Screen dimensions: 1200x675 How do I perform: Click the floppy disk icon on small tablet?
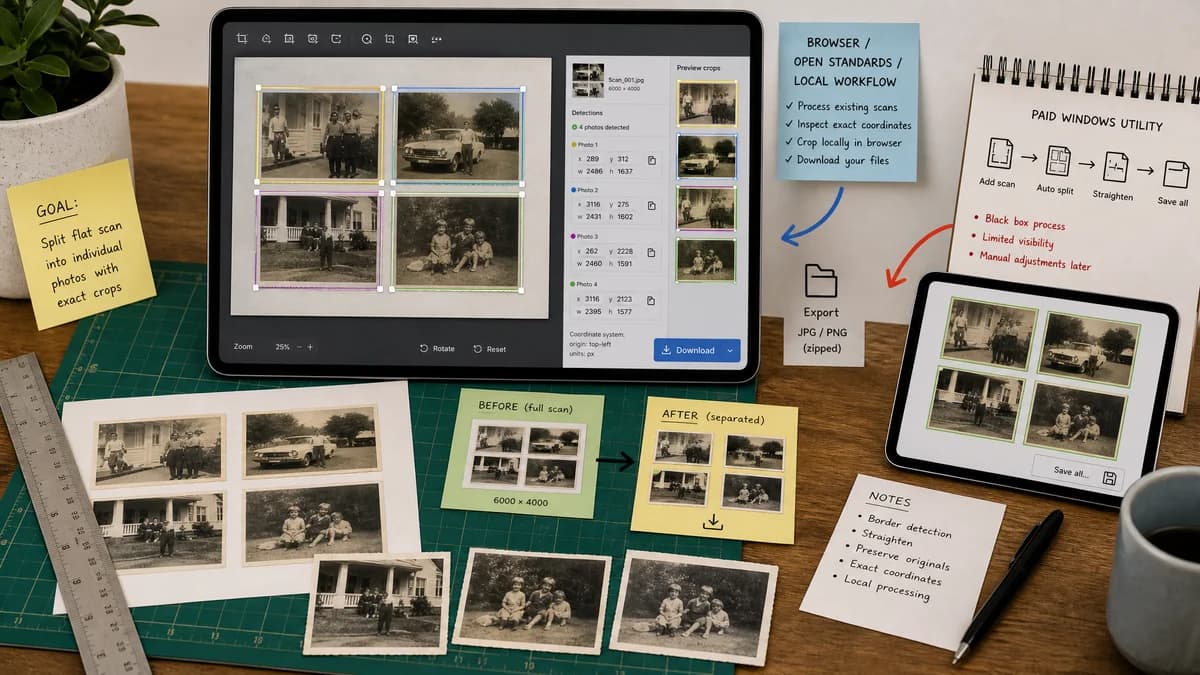[1109, 478]
